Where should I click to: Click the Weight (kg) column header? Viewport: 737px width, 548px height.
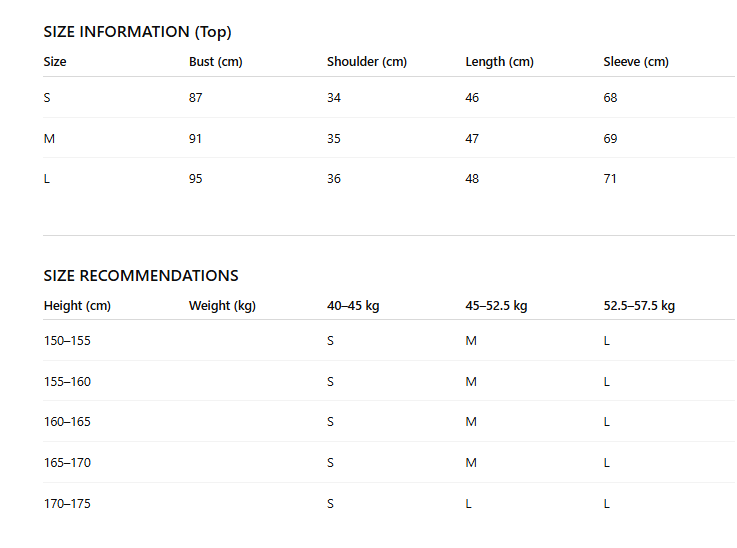[x=222, y=305]
